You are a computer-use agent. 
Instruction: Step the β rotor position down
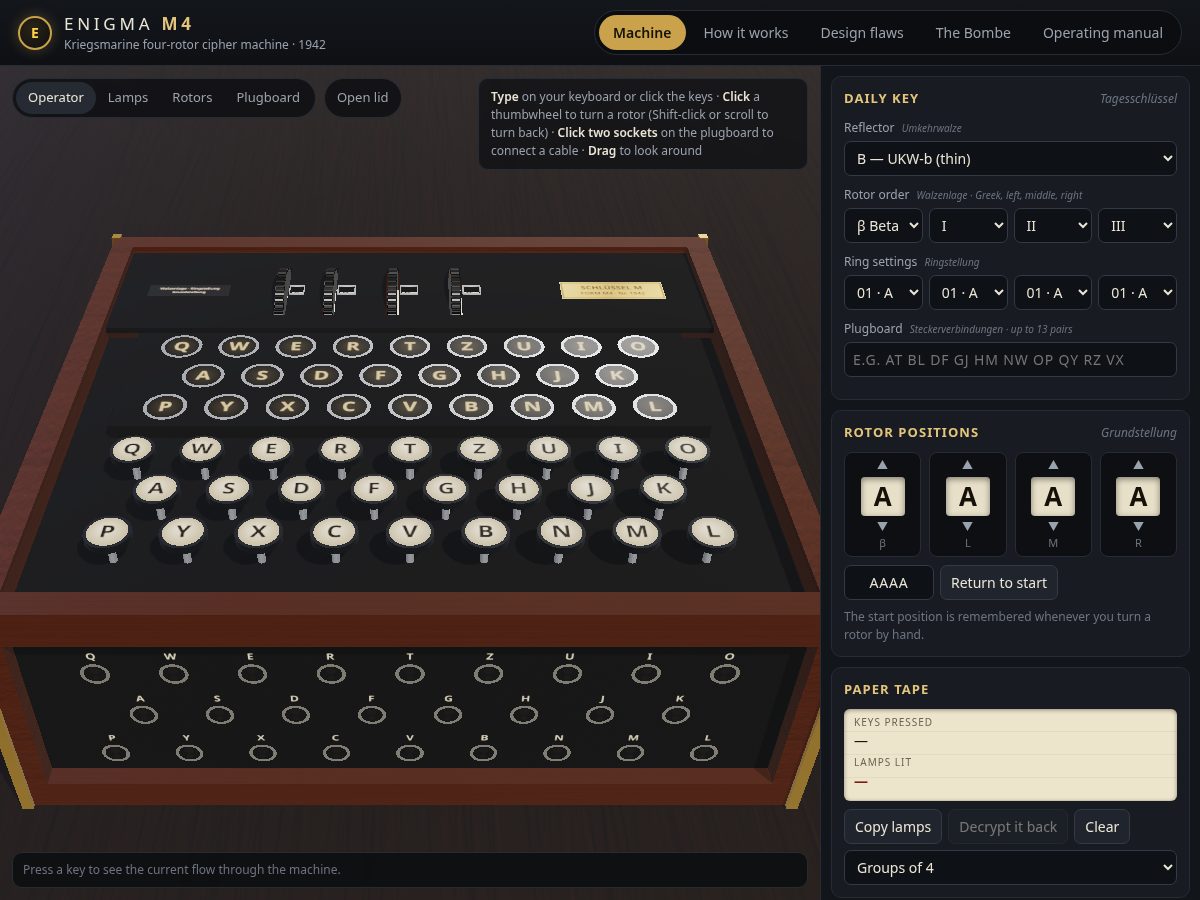[882, 527]
